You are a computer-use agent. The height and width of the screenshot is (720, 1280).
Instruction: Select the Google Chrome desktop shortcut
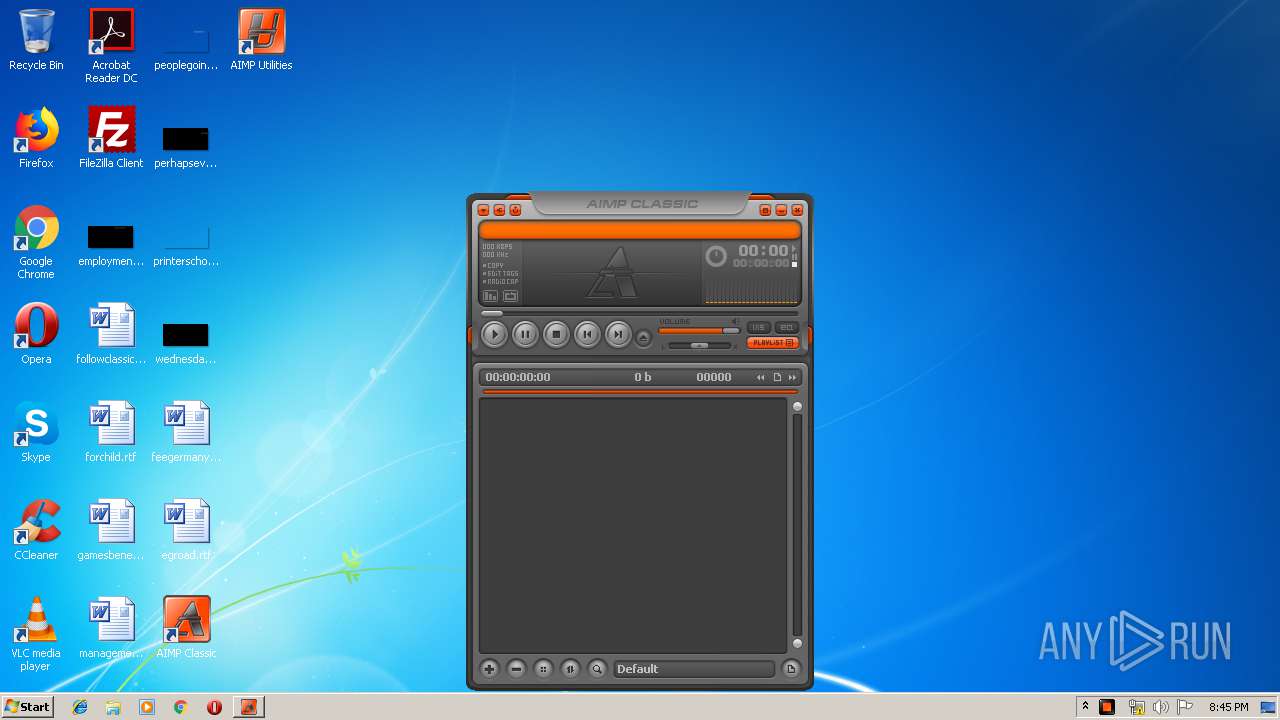click(x=36, y=242)
